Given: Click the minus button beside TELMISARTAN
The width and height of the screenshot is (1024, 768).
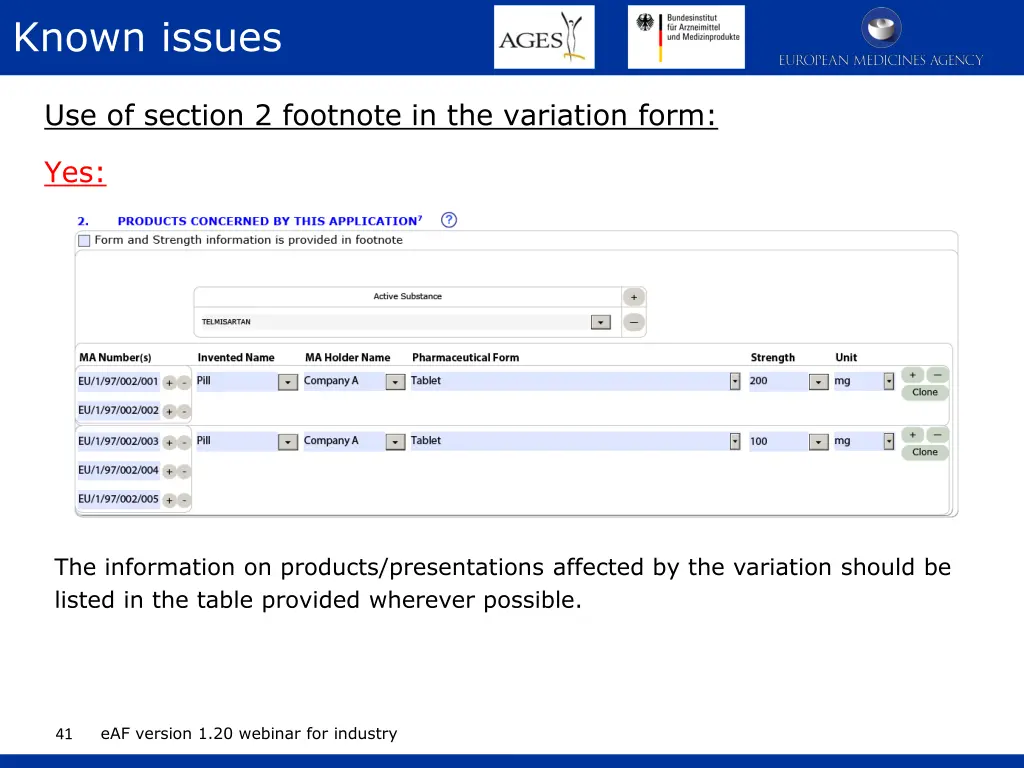Looking at the screenshot, I should (x=633, y=322).
